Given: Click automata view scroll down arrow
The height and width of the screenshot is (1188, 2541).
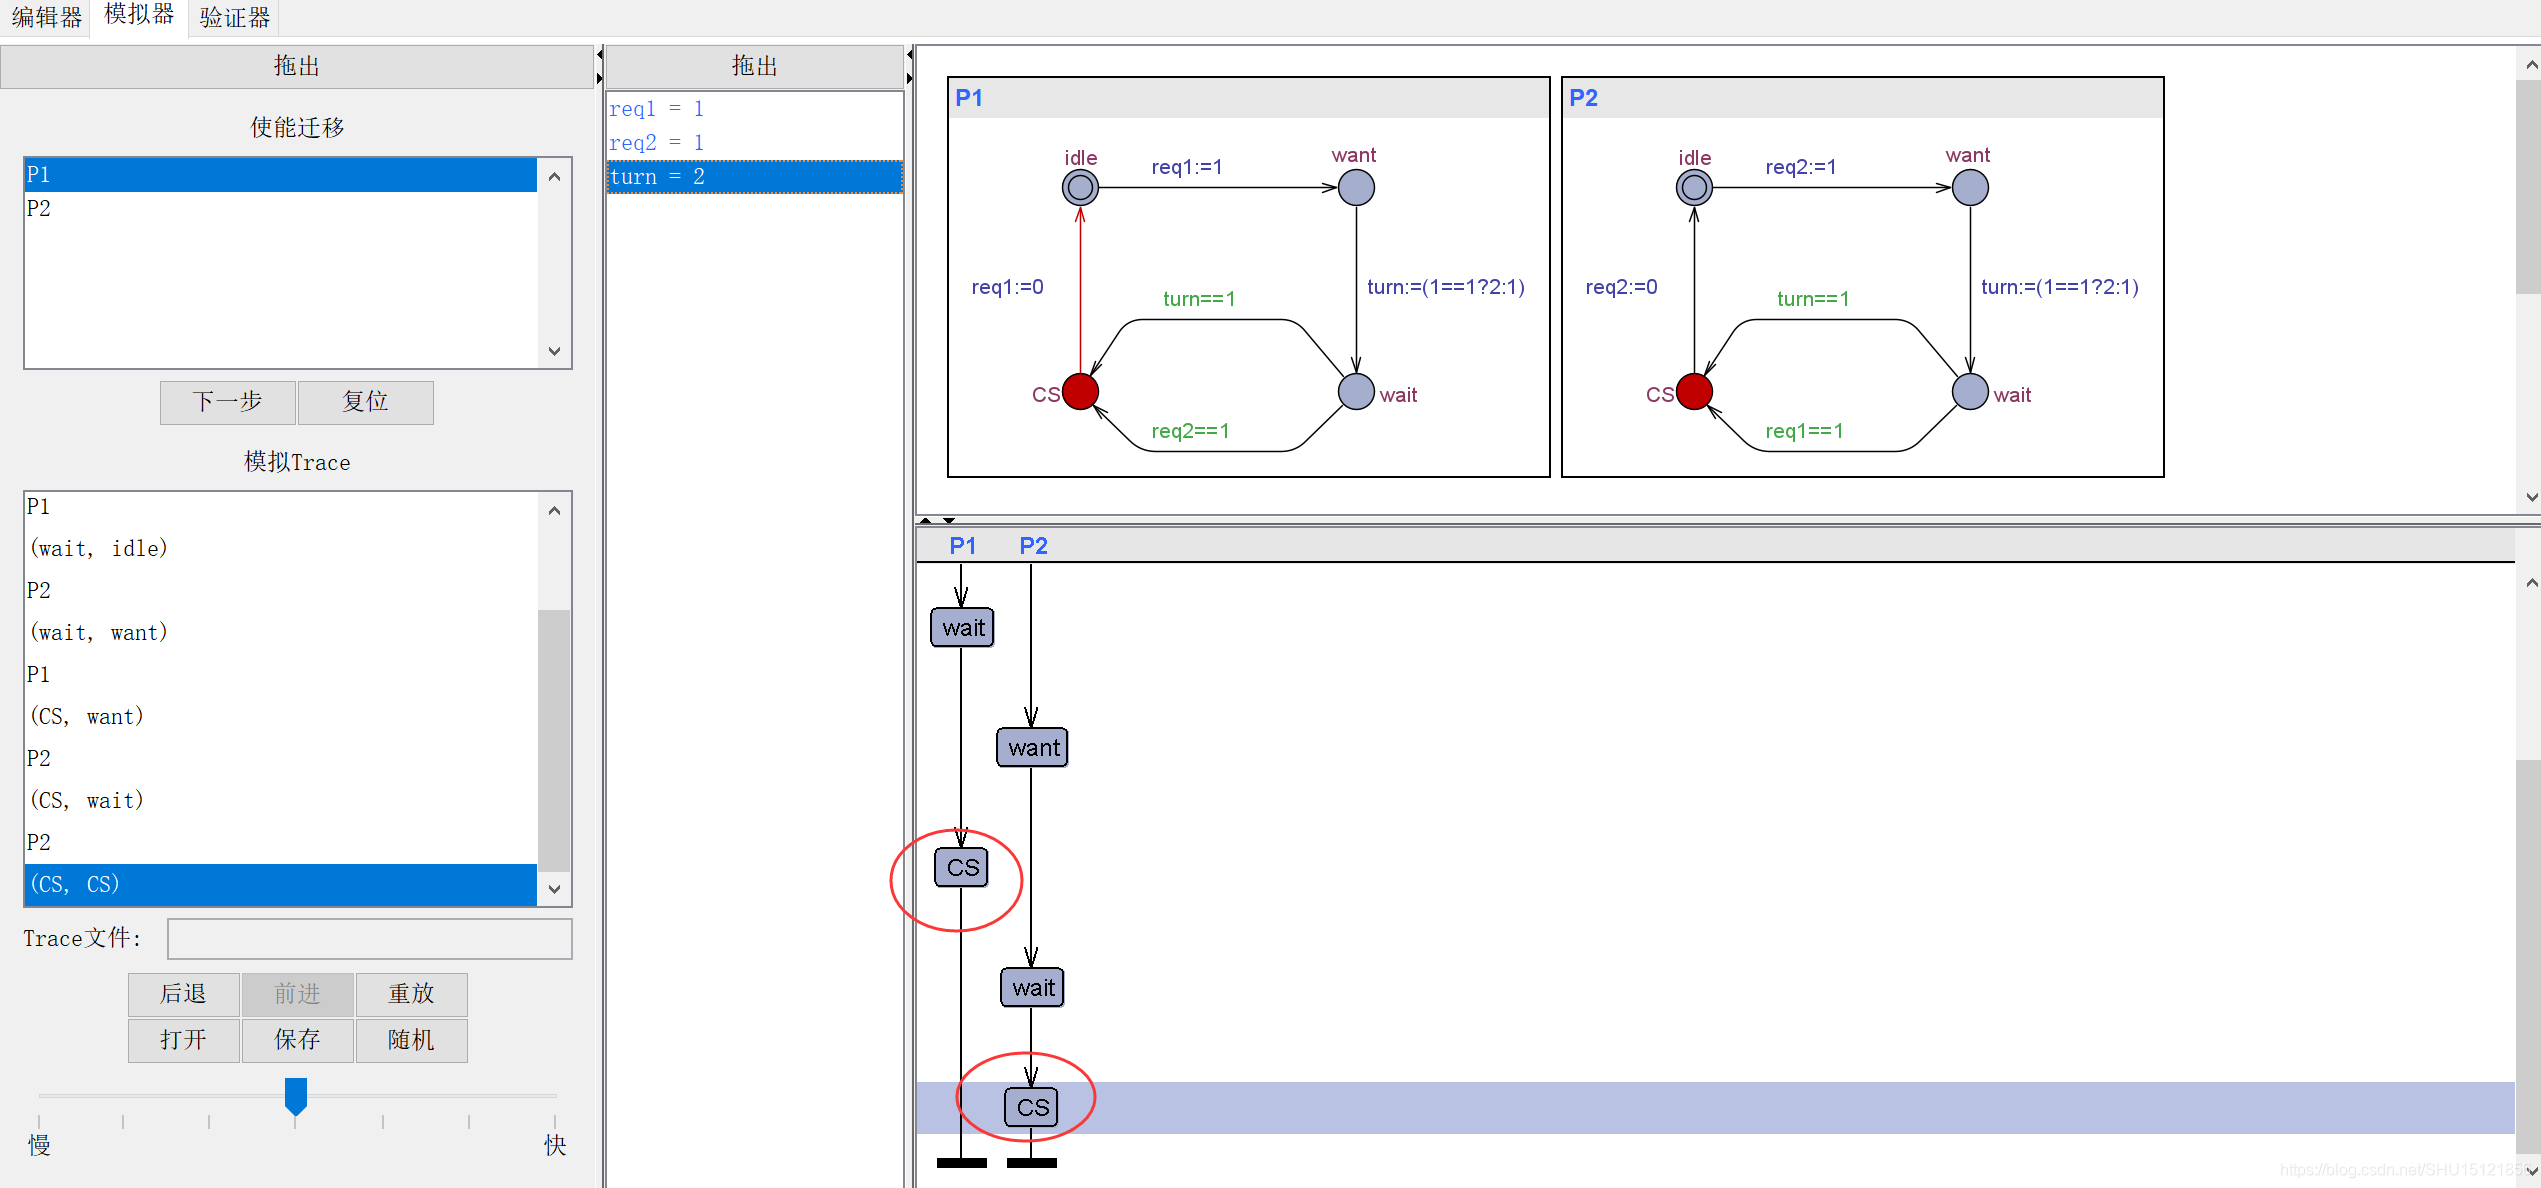Looking at the screenshot, I should 2531,496.
